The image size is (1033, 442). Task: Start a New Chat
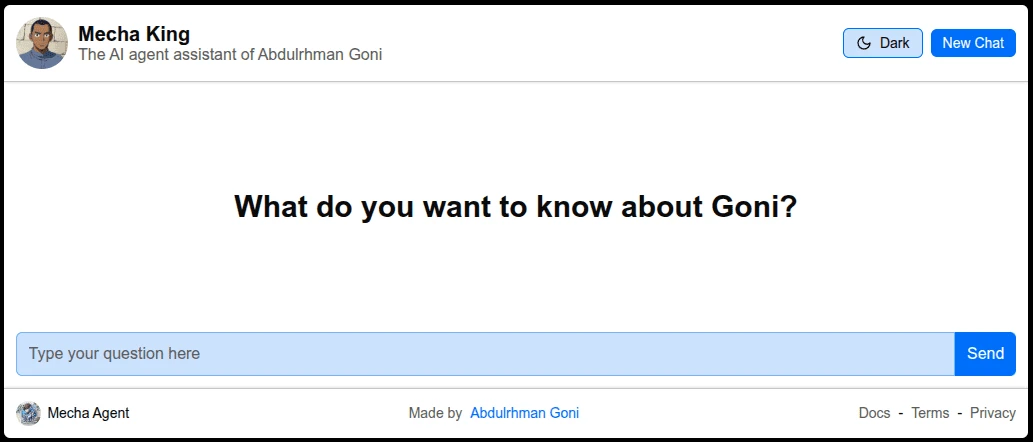[973, 43]
